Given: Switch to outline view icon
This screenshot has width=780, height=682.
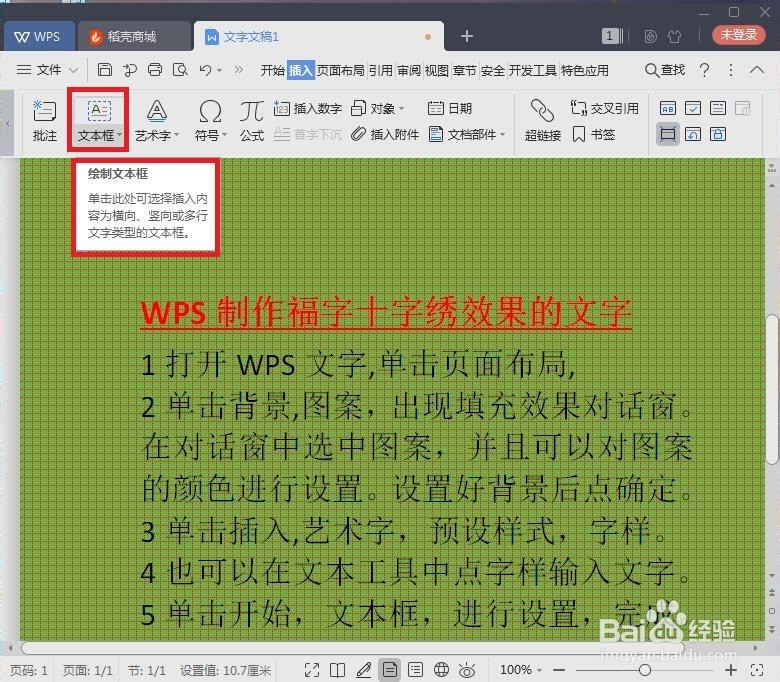Looking at the screenshot, I should point(415,670).
